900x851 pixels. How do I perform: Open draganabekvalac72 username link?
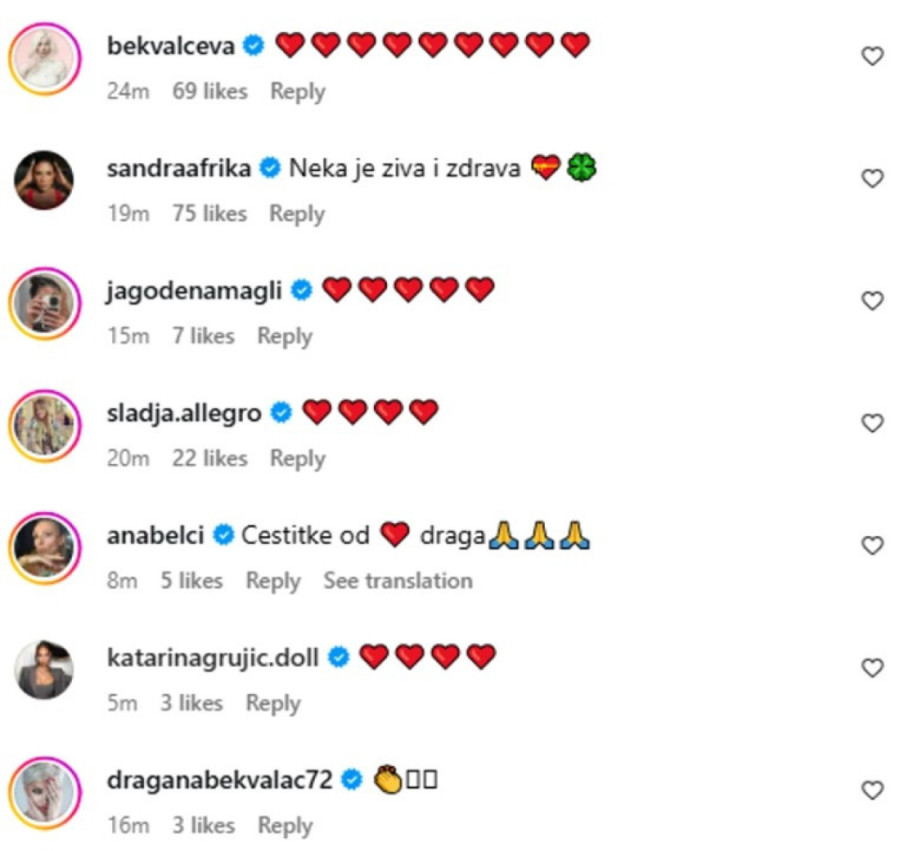pyautogui.click(x=219, y=780)
